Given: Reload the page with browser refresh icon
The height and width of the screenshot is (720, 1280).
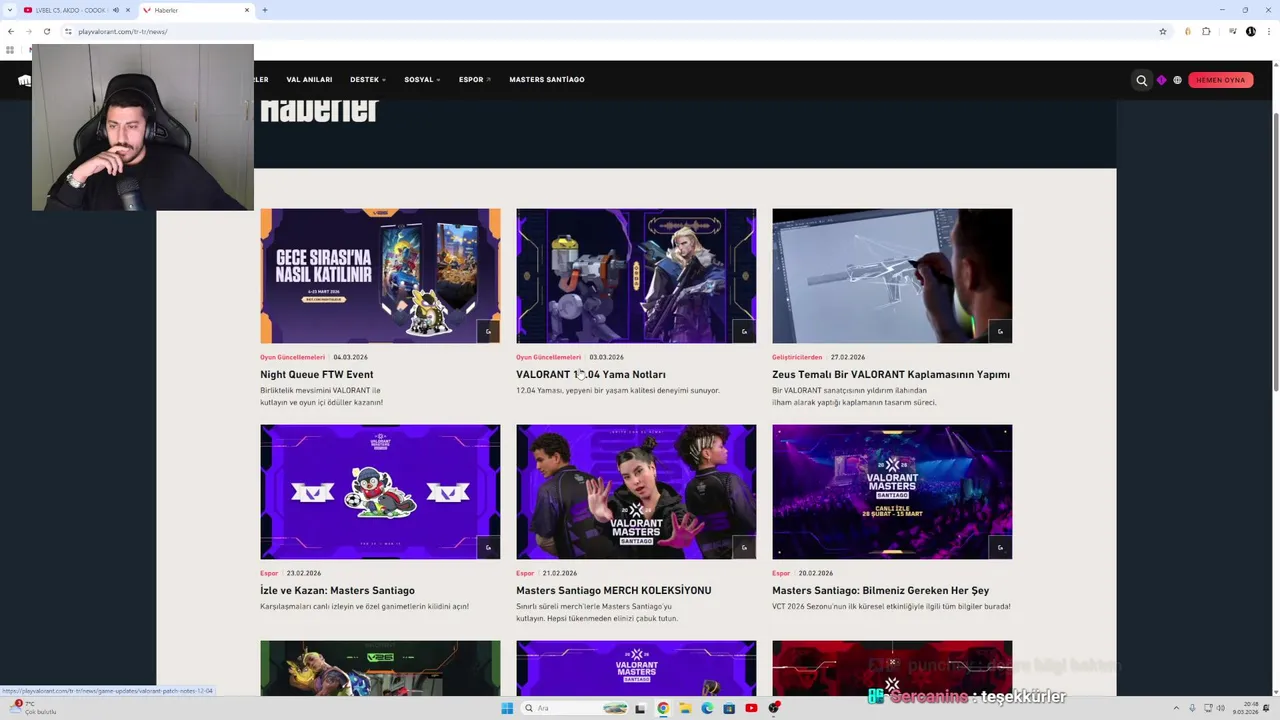Looking at the screenshot, I should click(46, 31).
